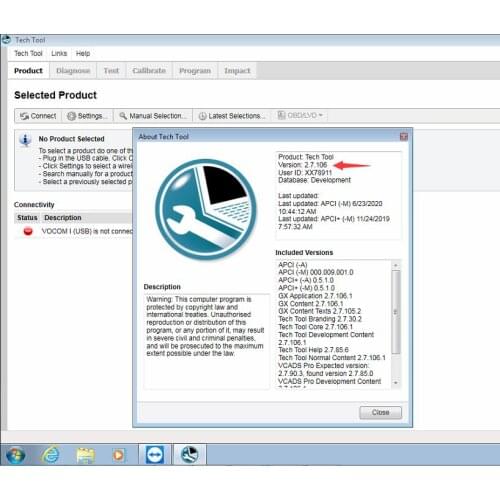The image size is (500, 500).
Task: Select the VOCOM I (USB) connectivity row
Action: coord(73,231)
